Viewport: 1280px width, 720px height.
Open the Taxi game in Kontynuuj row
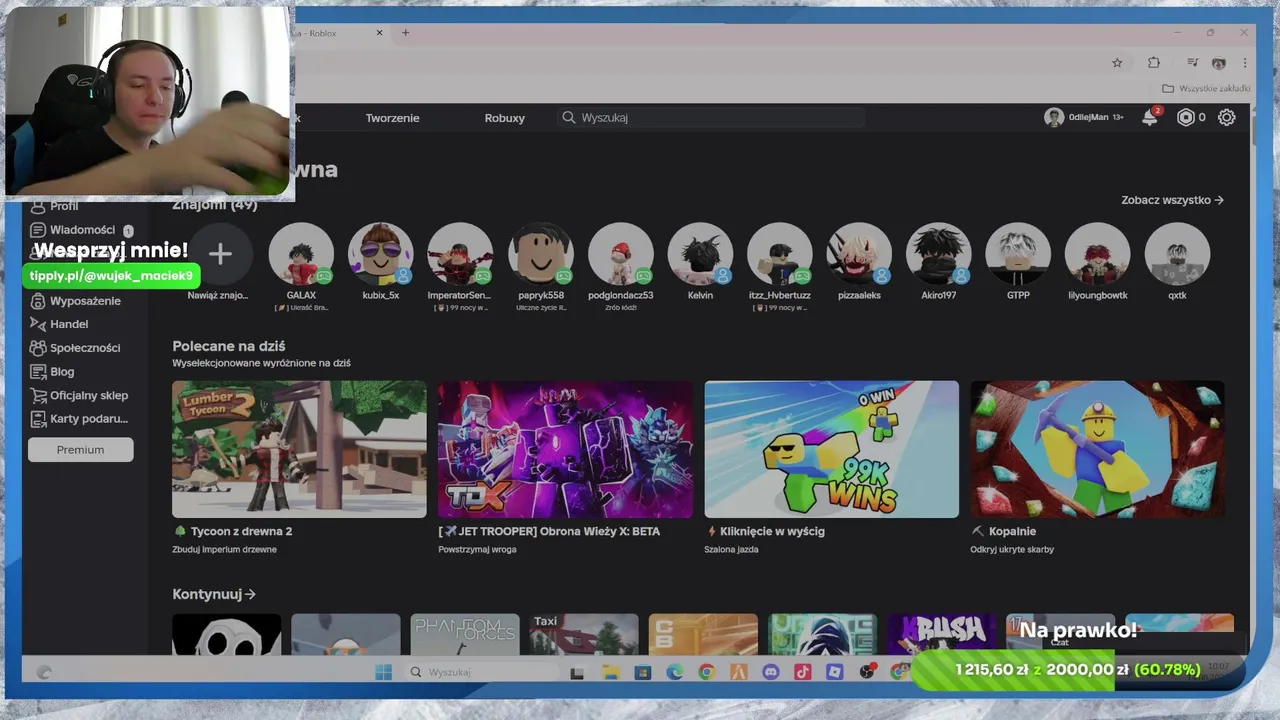point(584,634)
